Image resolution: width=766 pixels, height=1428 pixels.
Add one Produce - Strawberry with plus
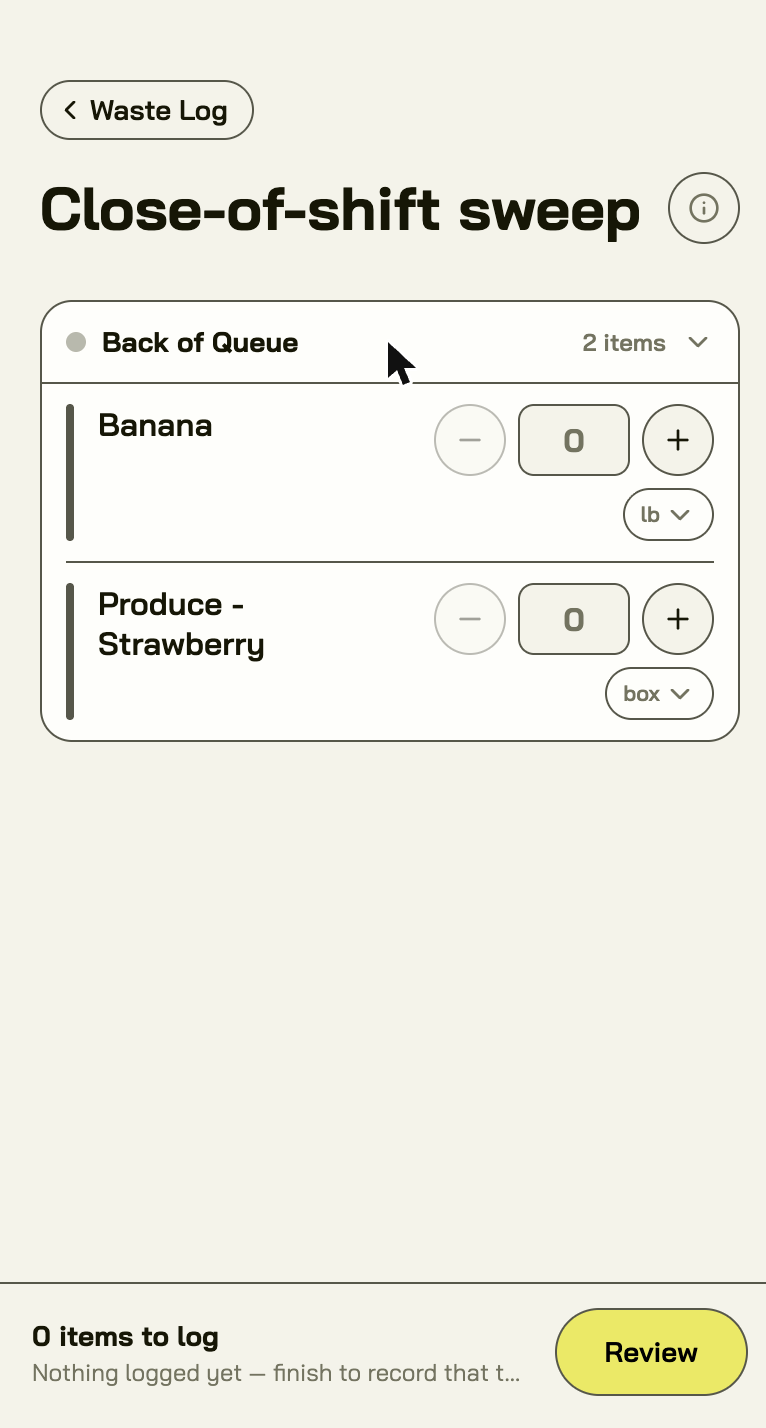[x=678, y=619]
